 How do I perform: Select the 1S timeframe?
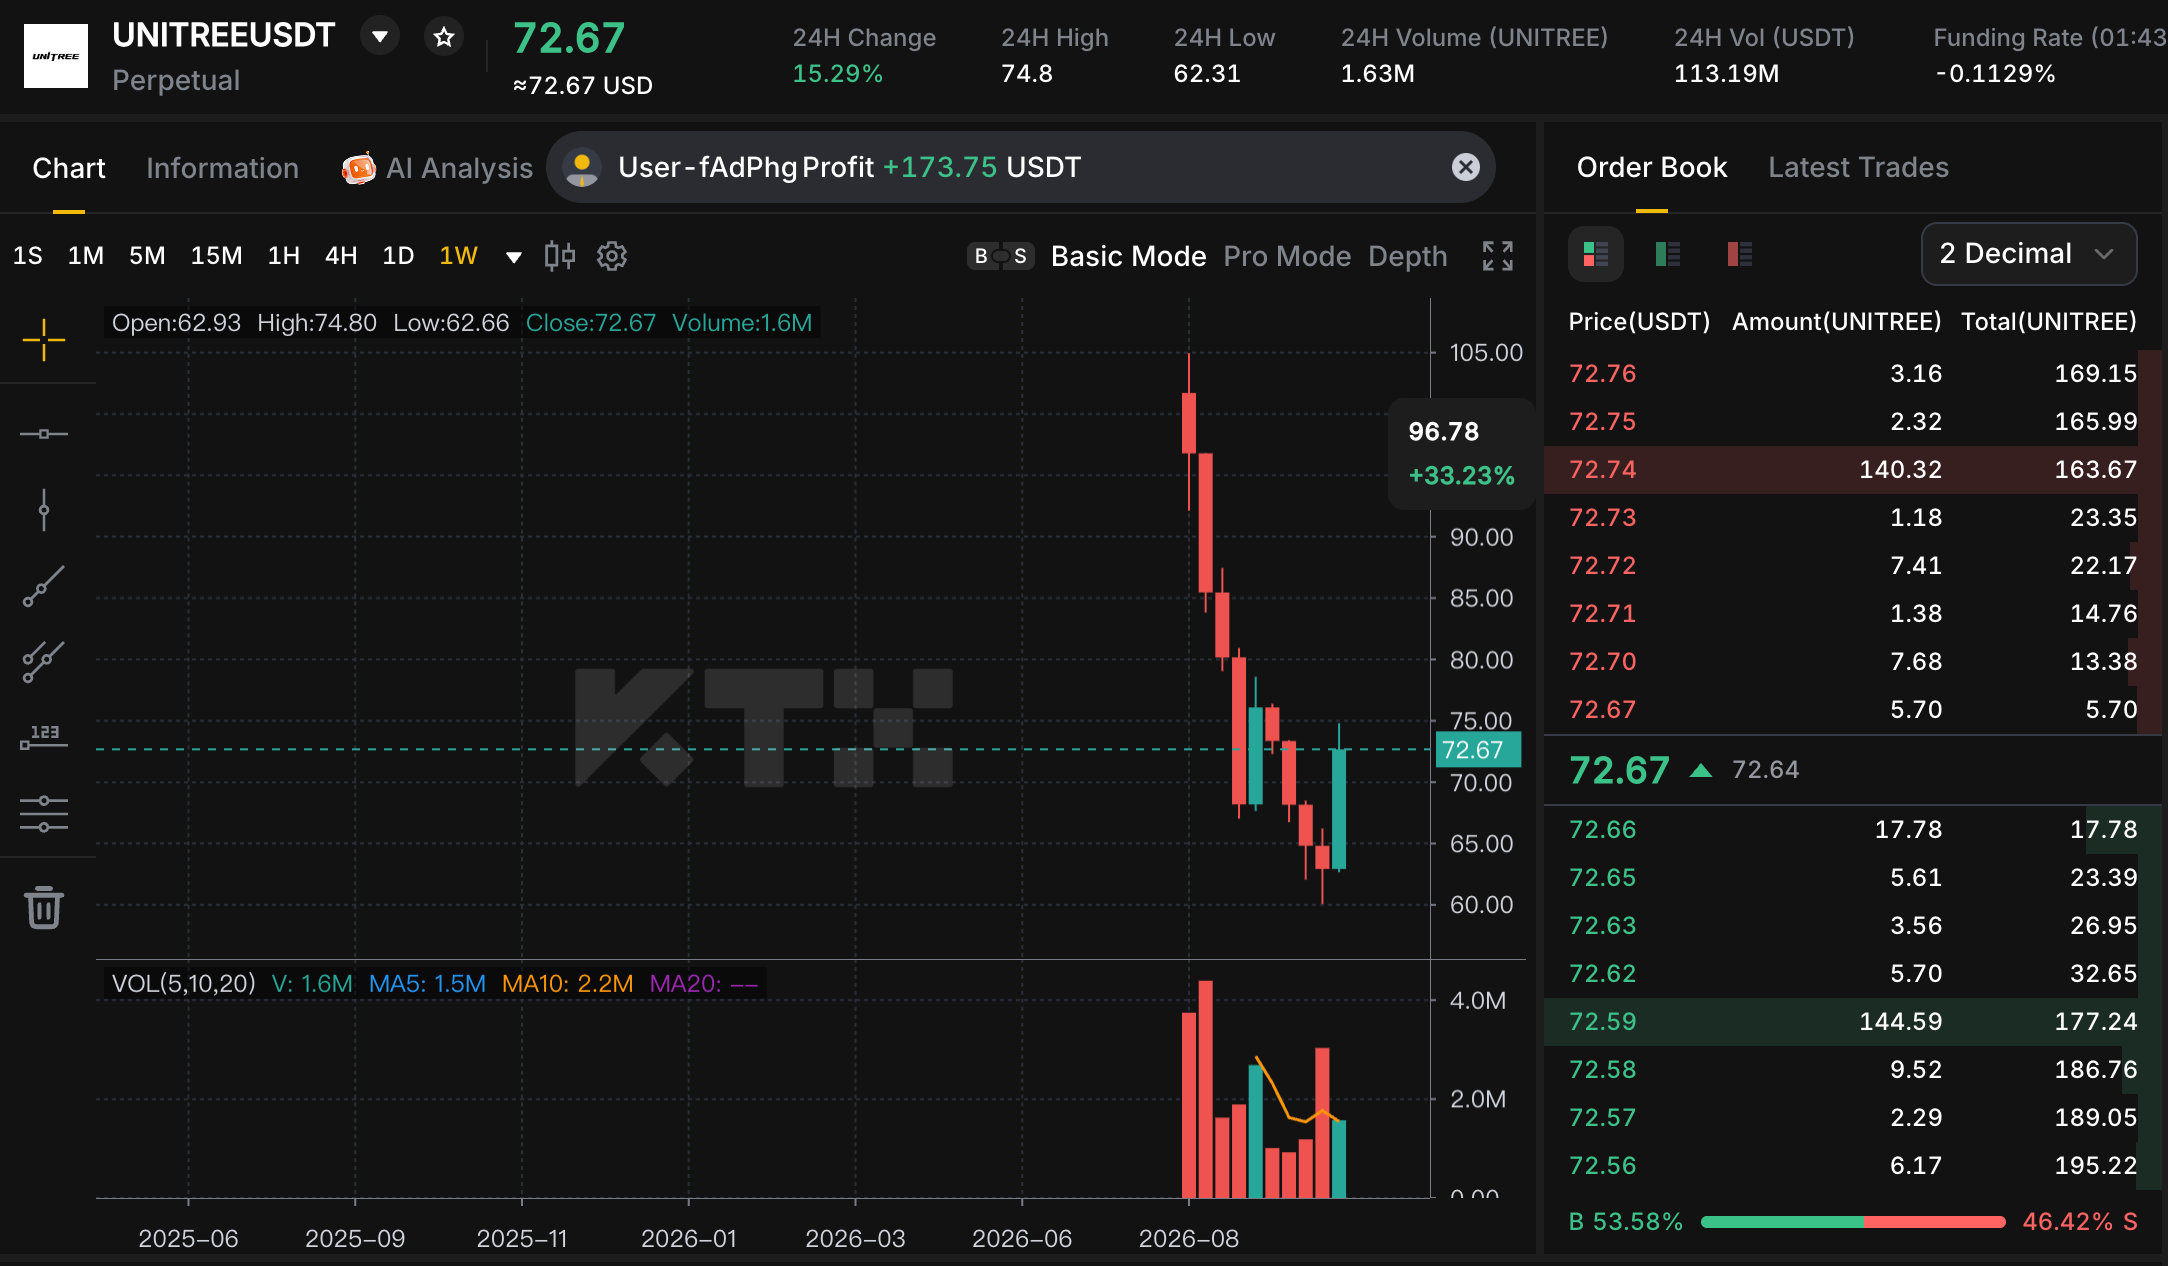pyautogui.click(x=28, y=256)
